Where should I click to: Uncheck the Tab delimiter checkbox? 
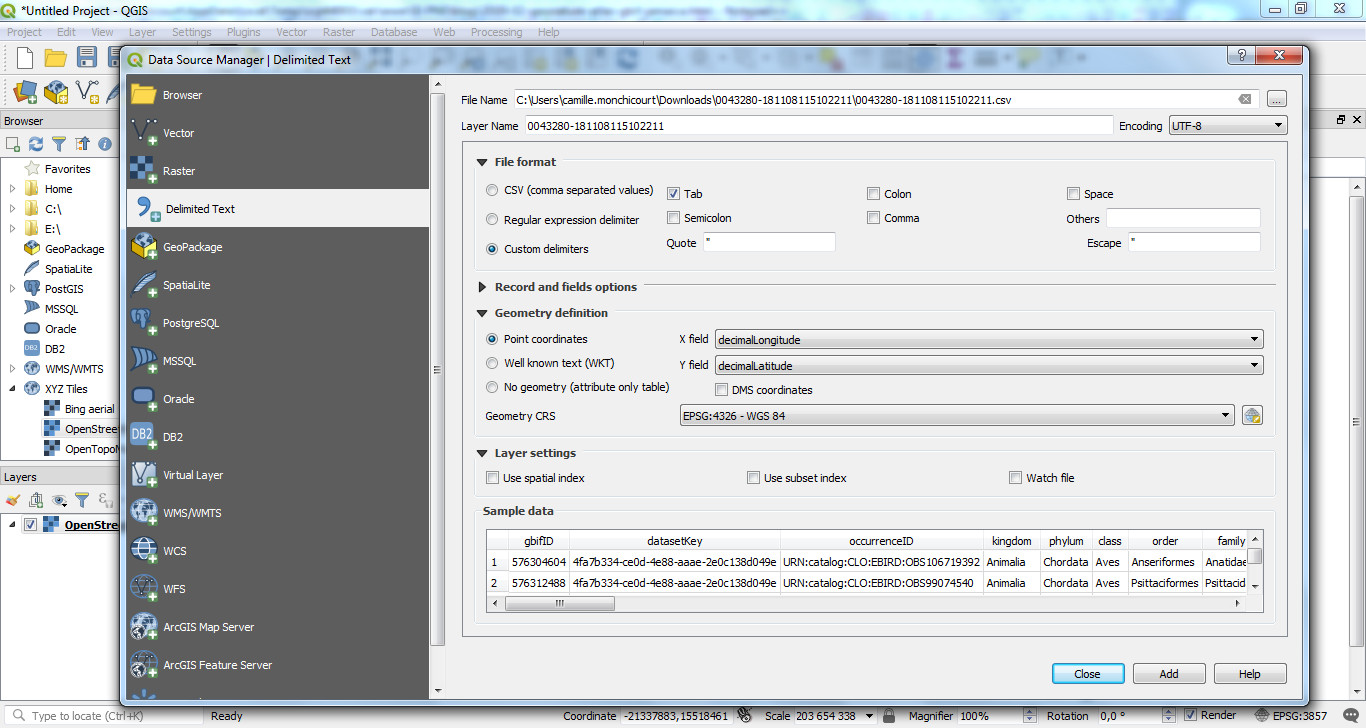tap(674, 194)
